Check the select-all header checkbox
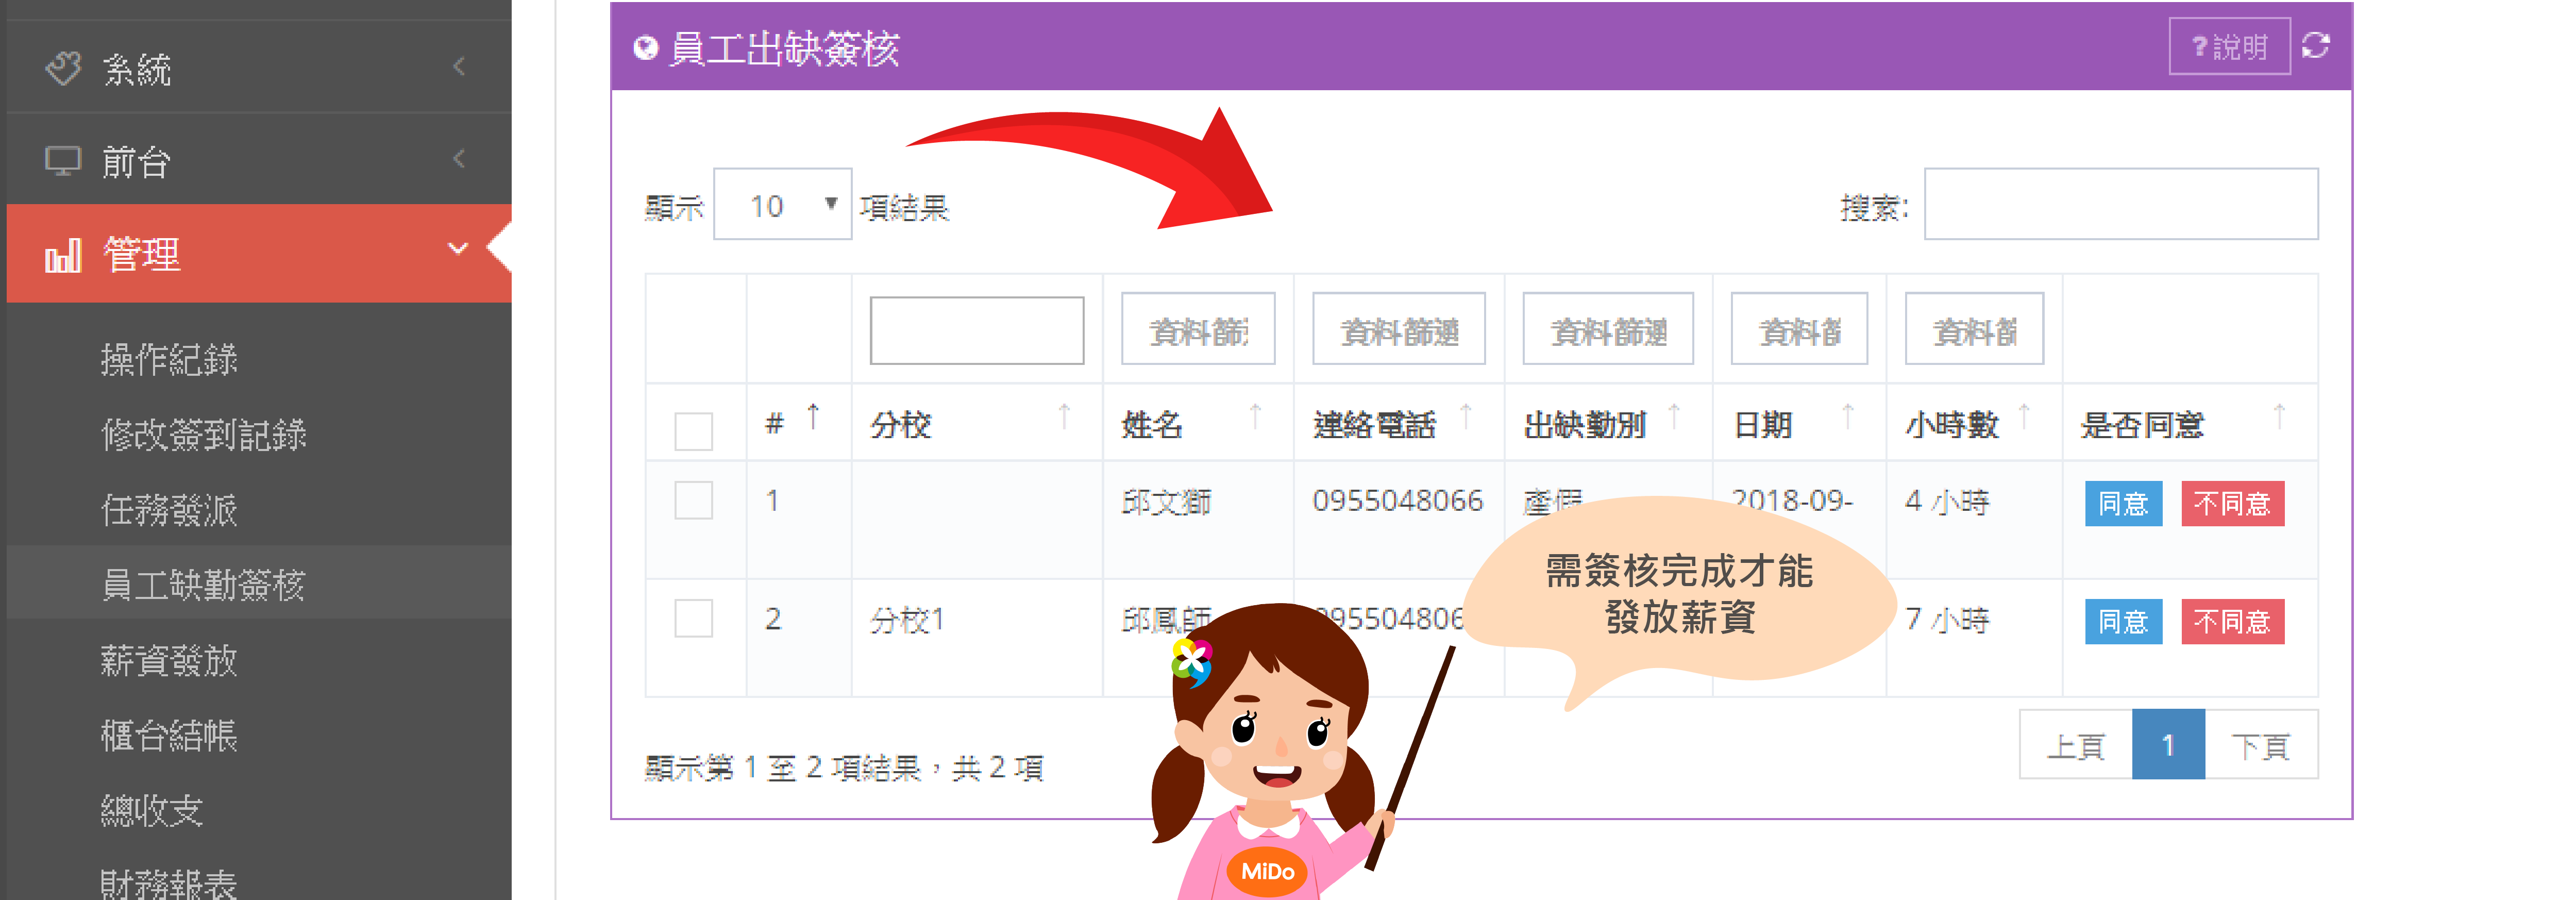2576x900 pixels. [x=693, y=432]
